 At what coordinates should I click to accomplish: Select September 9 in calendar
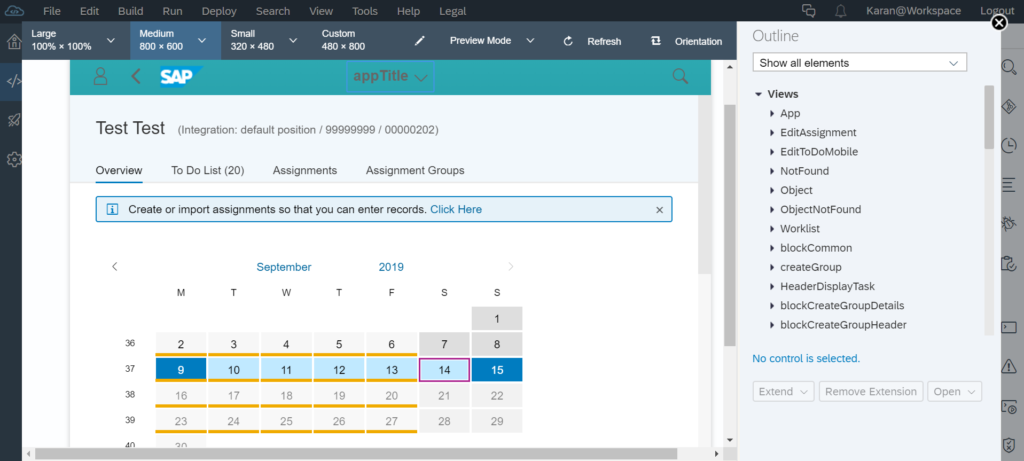click(x=181, y=370)
